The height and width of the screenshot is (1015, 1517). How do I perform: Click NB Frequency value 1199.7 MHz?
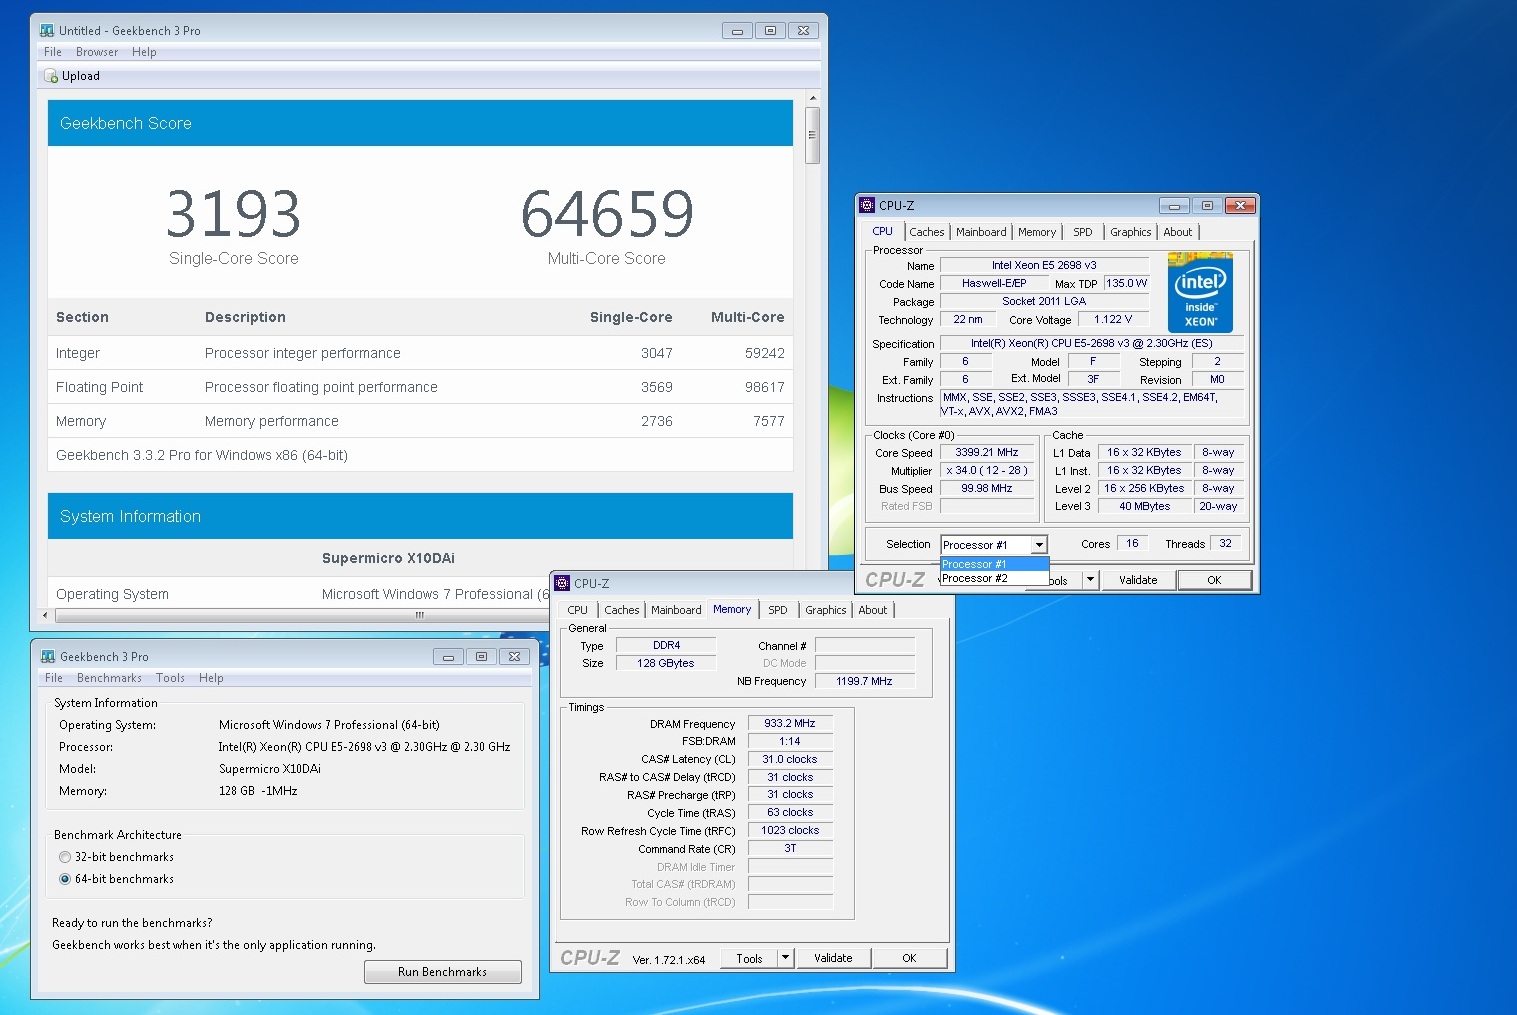pyautogui.click(x=865, y=681)
